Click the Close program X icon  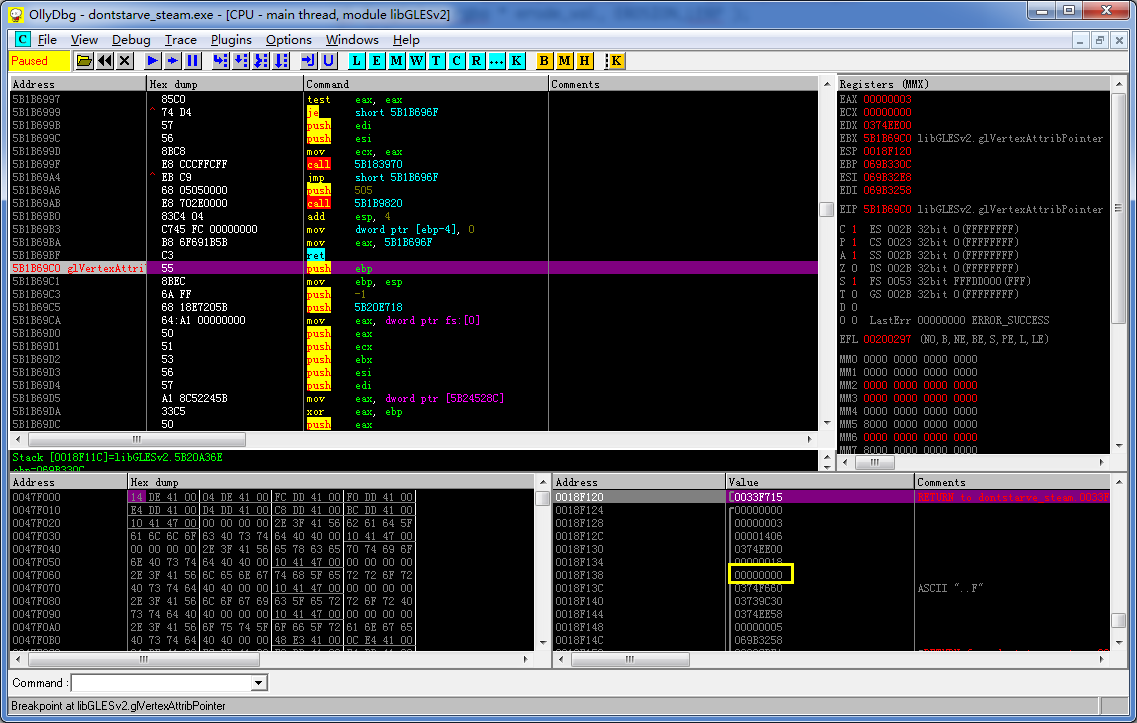click(x=125, y=61)
